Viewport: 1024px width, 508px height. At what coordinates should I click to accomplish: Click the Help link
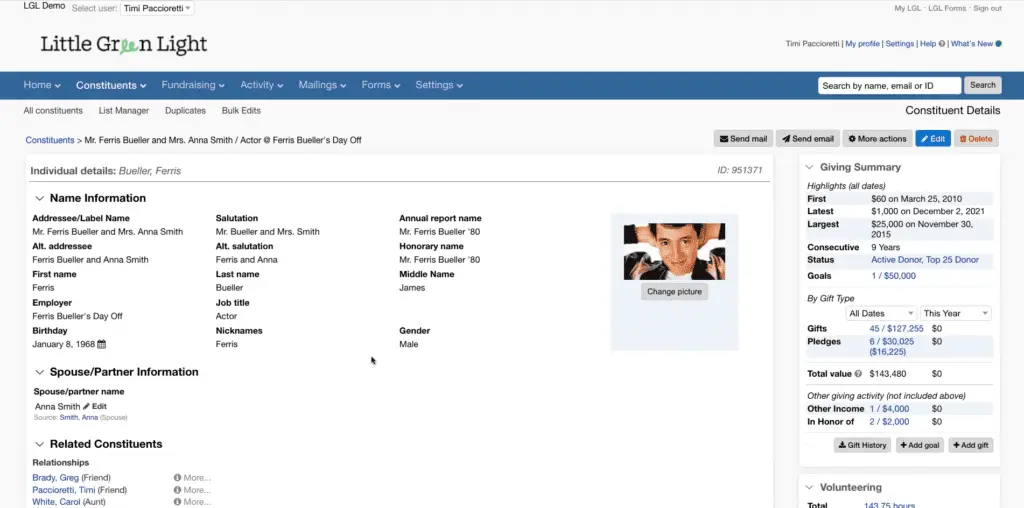pos(928,44)
